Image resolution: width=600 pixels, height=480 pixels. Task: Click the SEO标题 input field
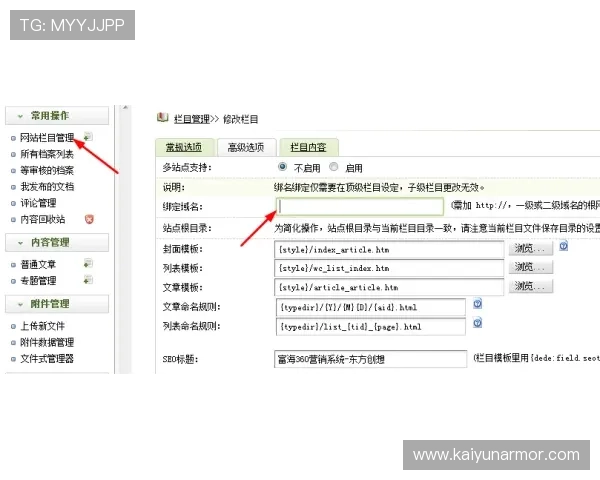coord(370,359)
